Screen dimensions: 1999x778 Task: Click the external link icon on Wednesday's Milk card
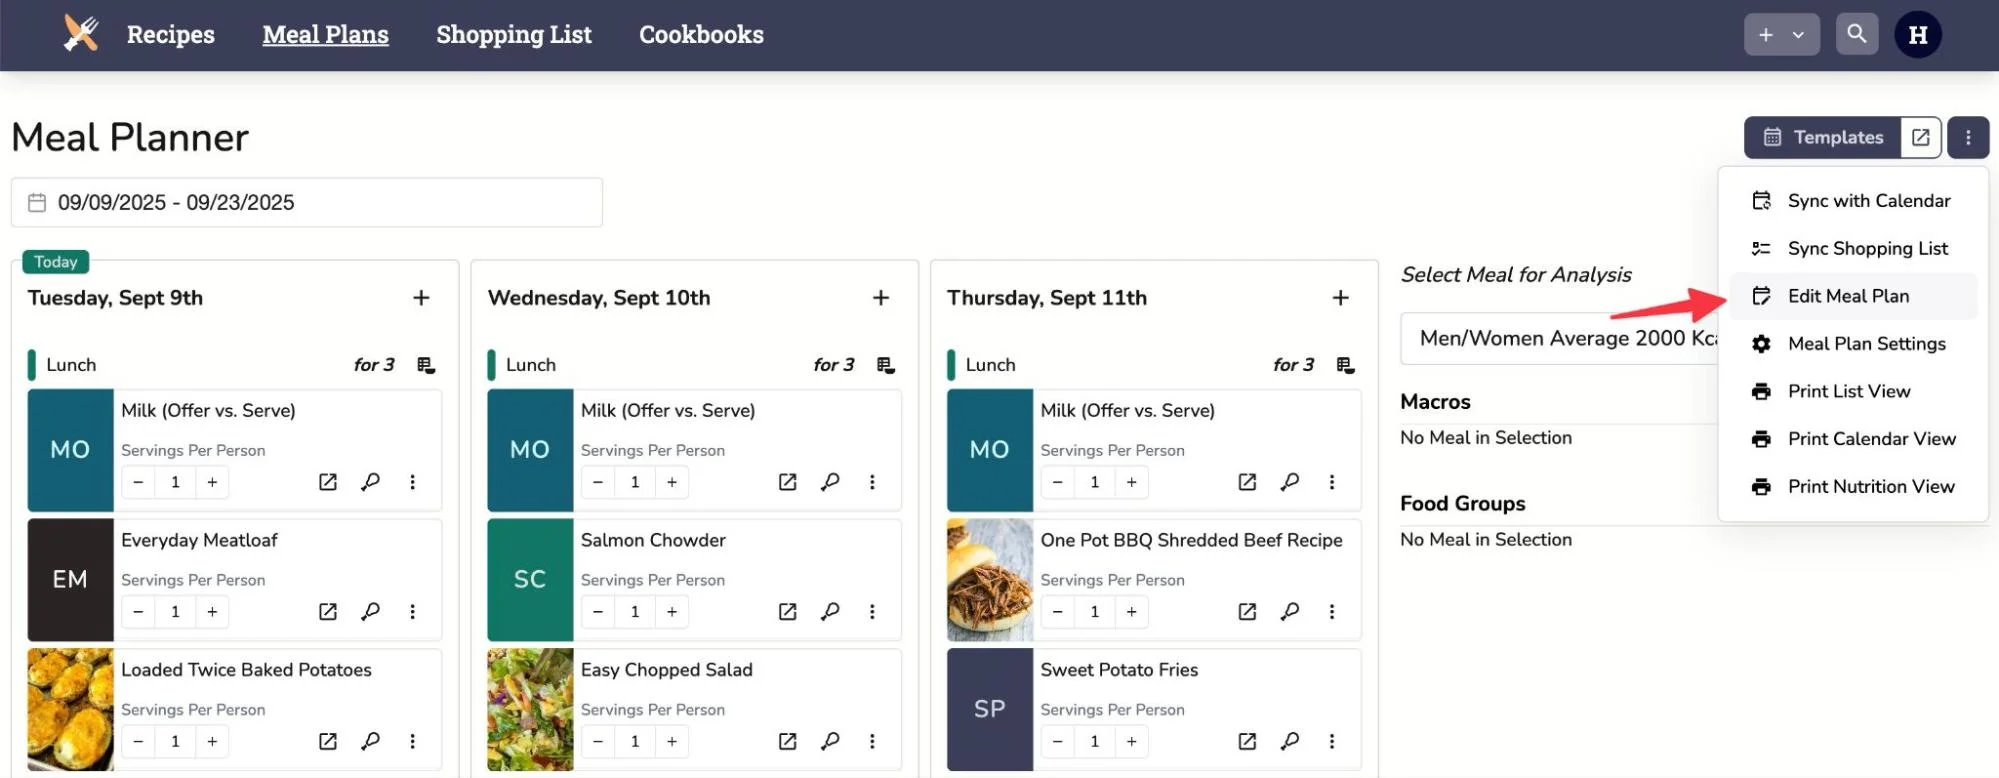(x=787, y=481)
